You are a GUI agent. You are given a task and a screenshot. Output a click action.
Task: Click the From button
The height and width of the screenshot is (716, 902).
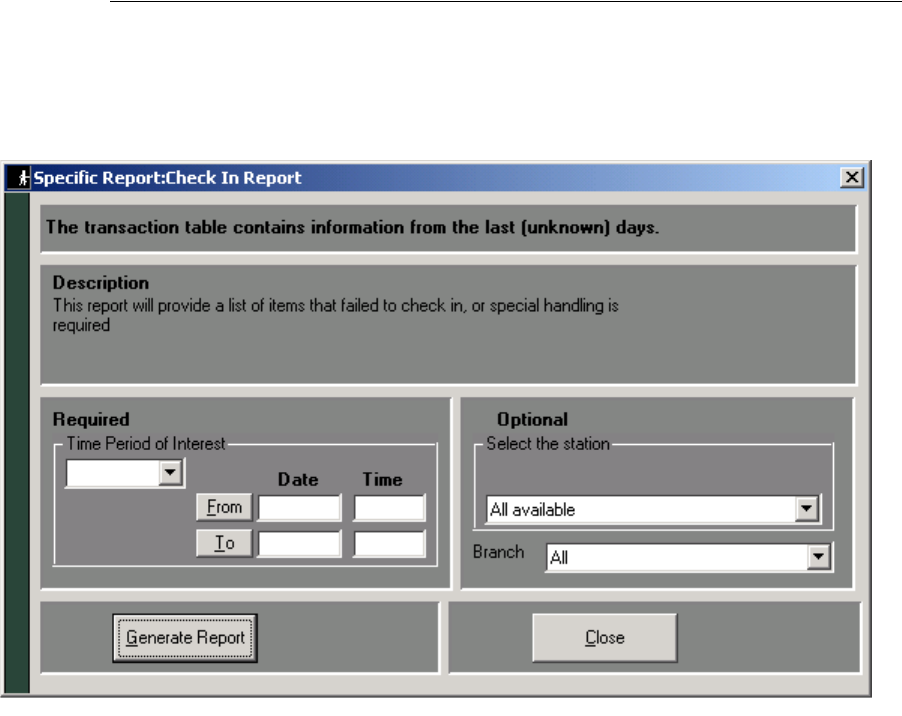pos(224,507)
